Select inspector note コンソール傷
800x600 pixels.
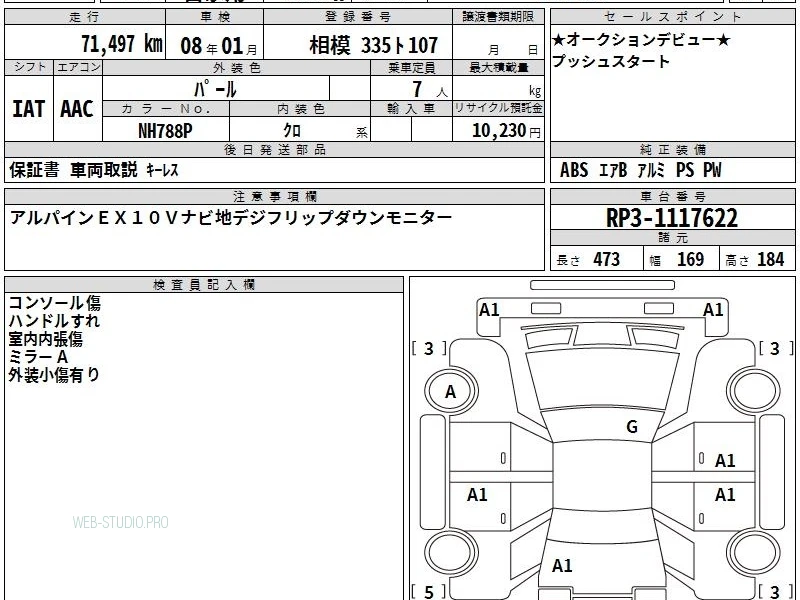[55, 303]
